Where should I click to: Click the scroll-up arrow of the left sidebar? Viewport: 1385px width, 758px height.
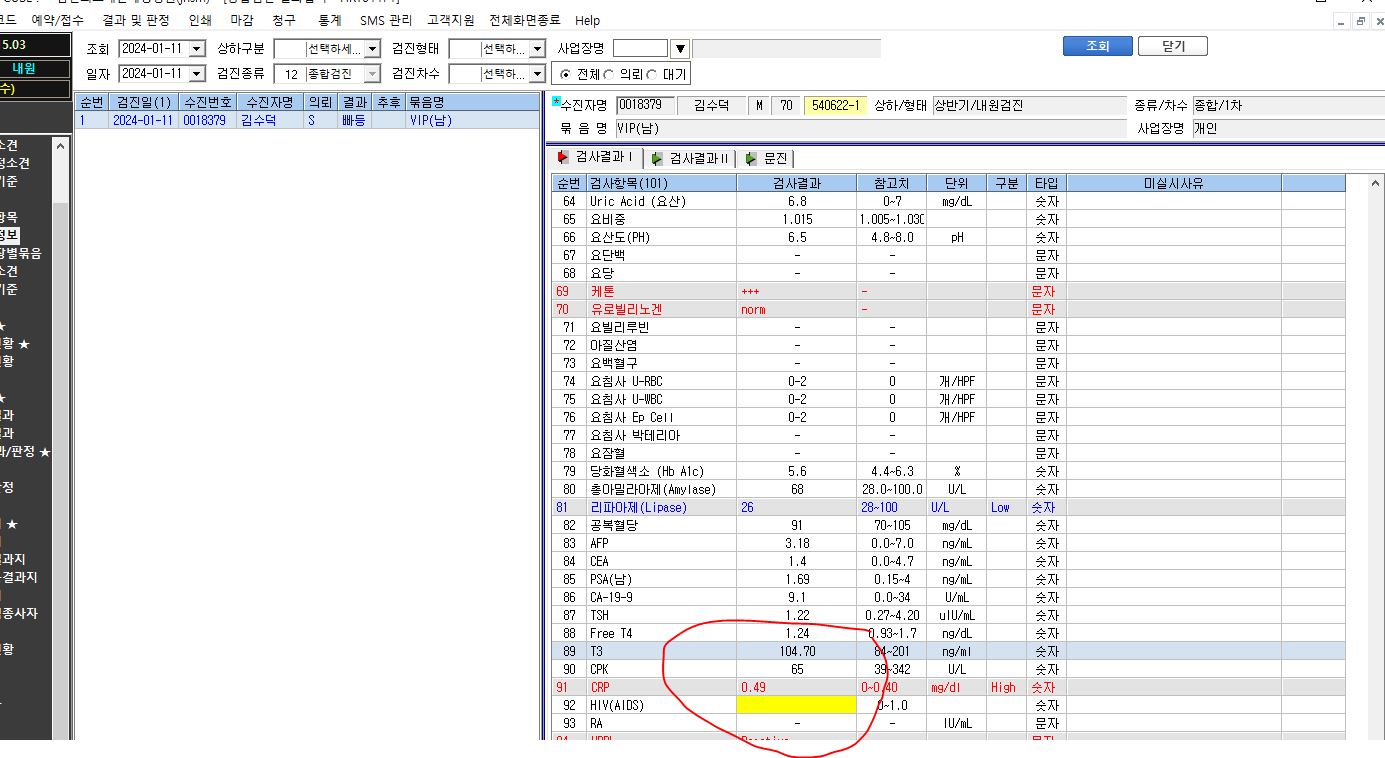(60, 145)
